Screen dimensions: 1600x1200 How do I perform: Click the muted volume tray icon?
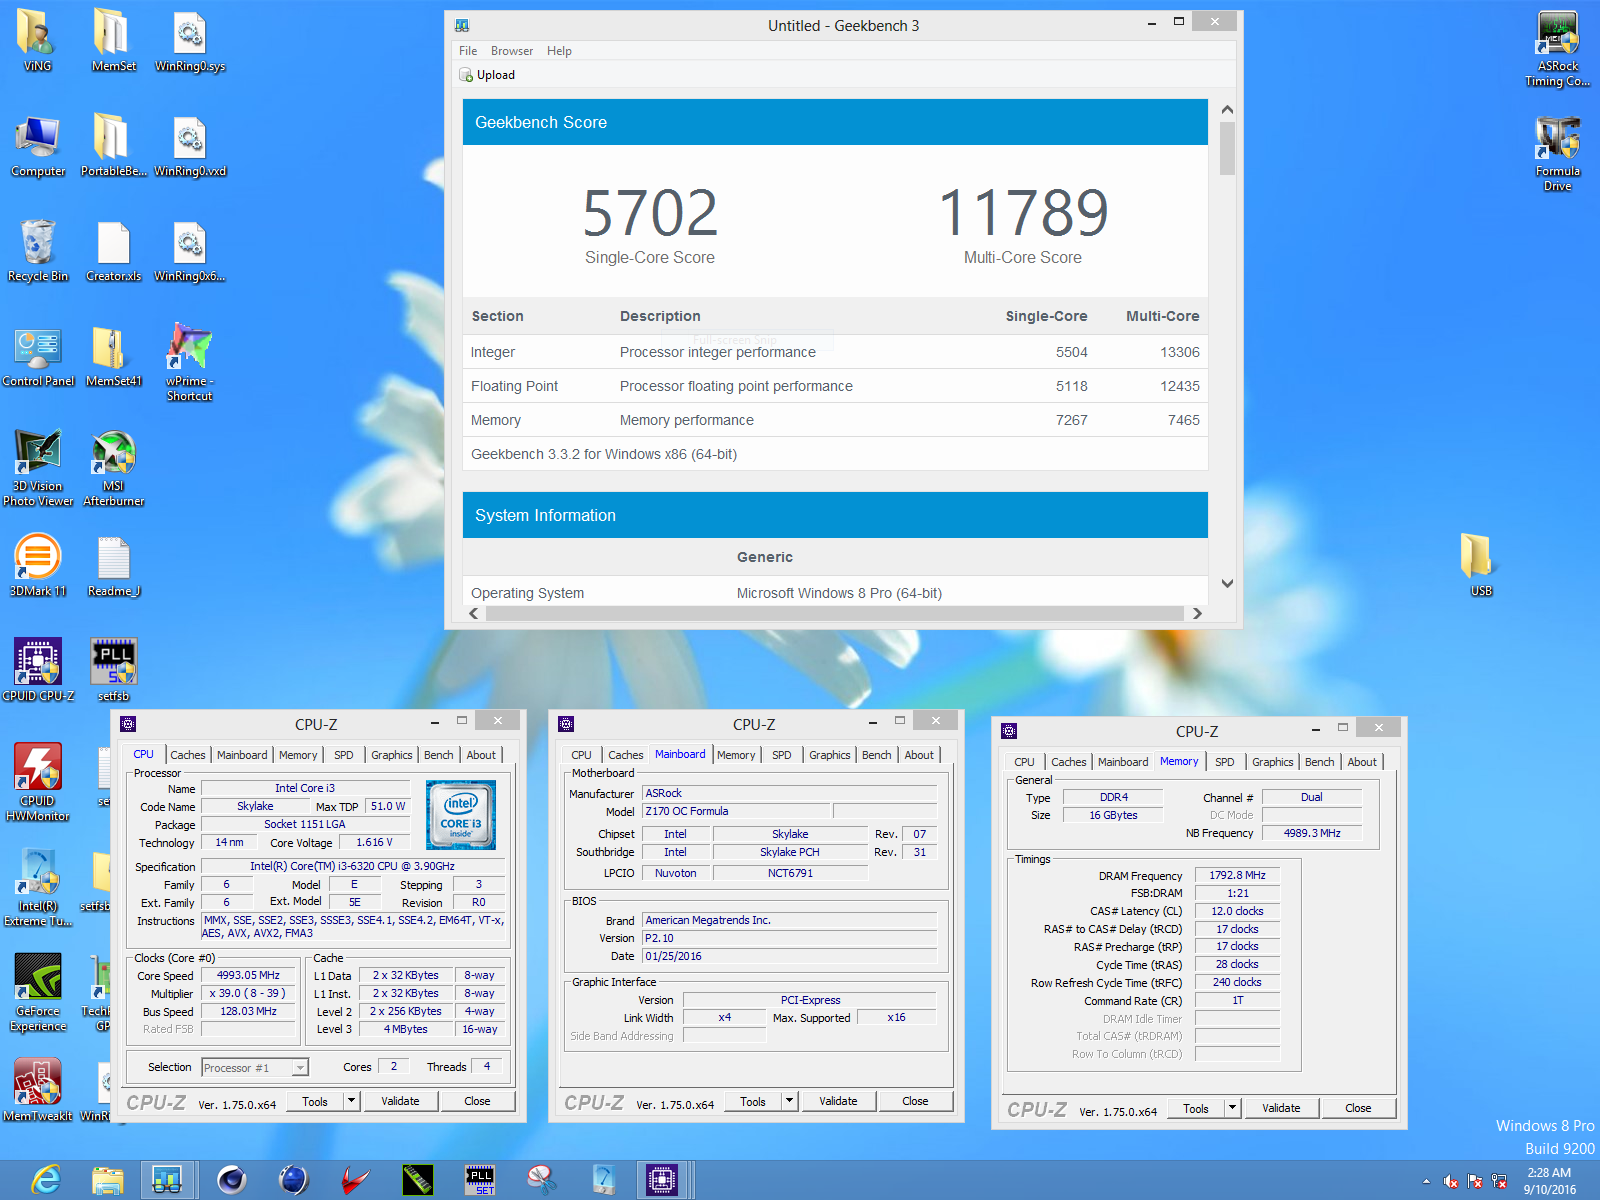[1451, 1181]
